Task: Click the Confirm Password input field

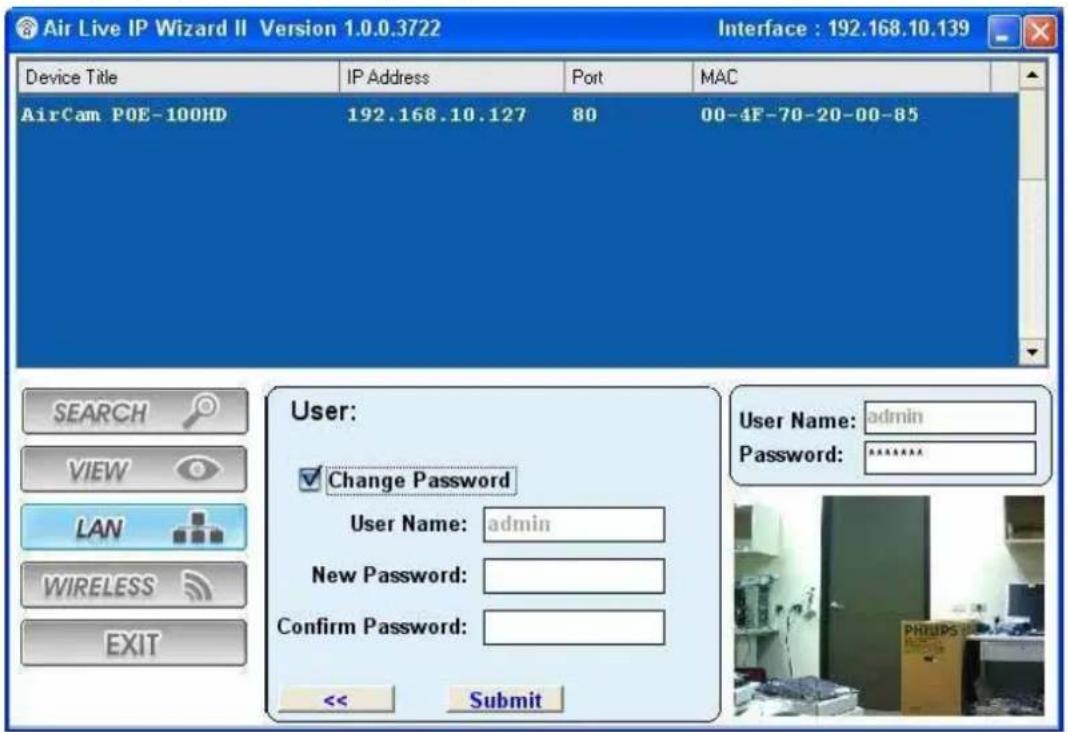Action: [x=574, y=627]
